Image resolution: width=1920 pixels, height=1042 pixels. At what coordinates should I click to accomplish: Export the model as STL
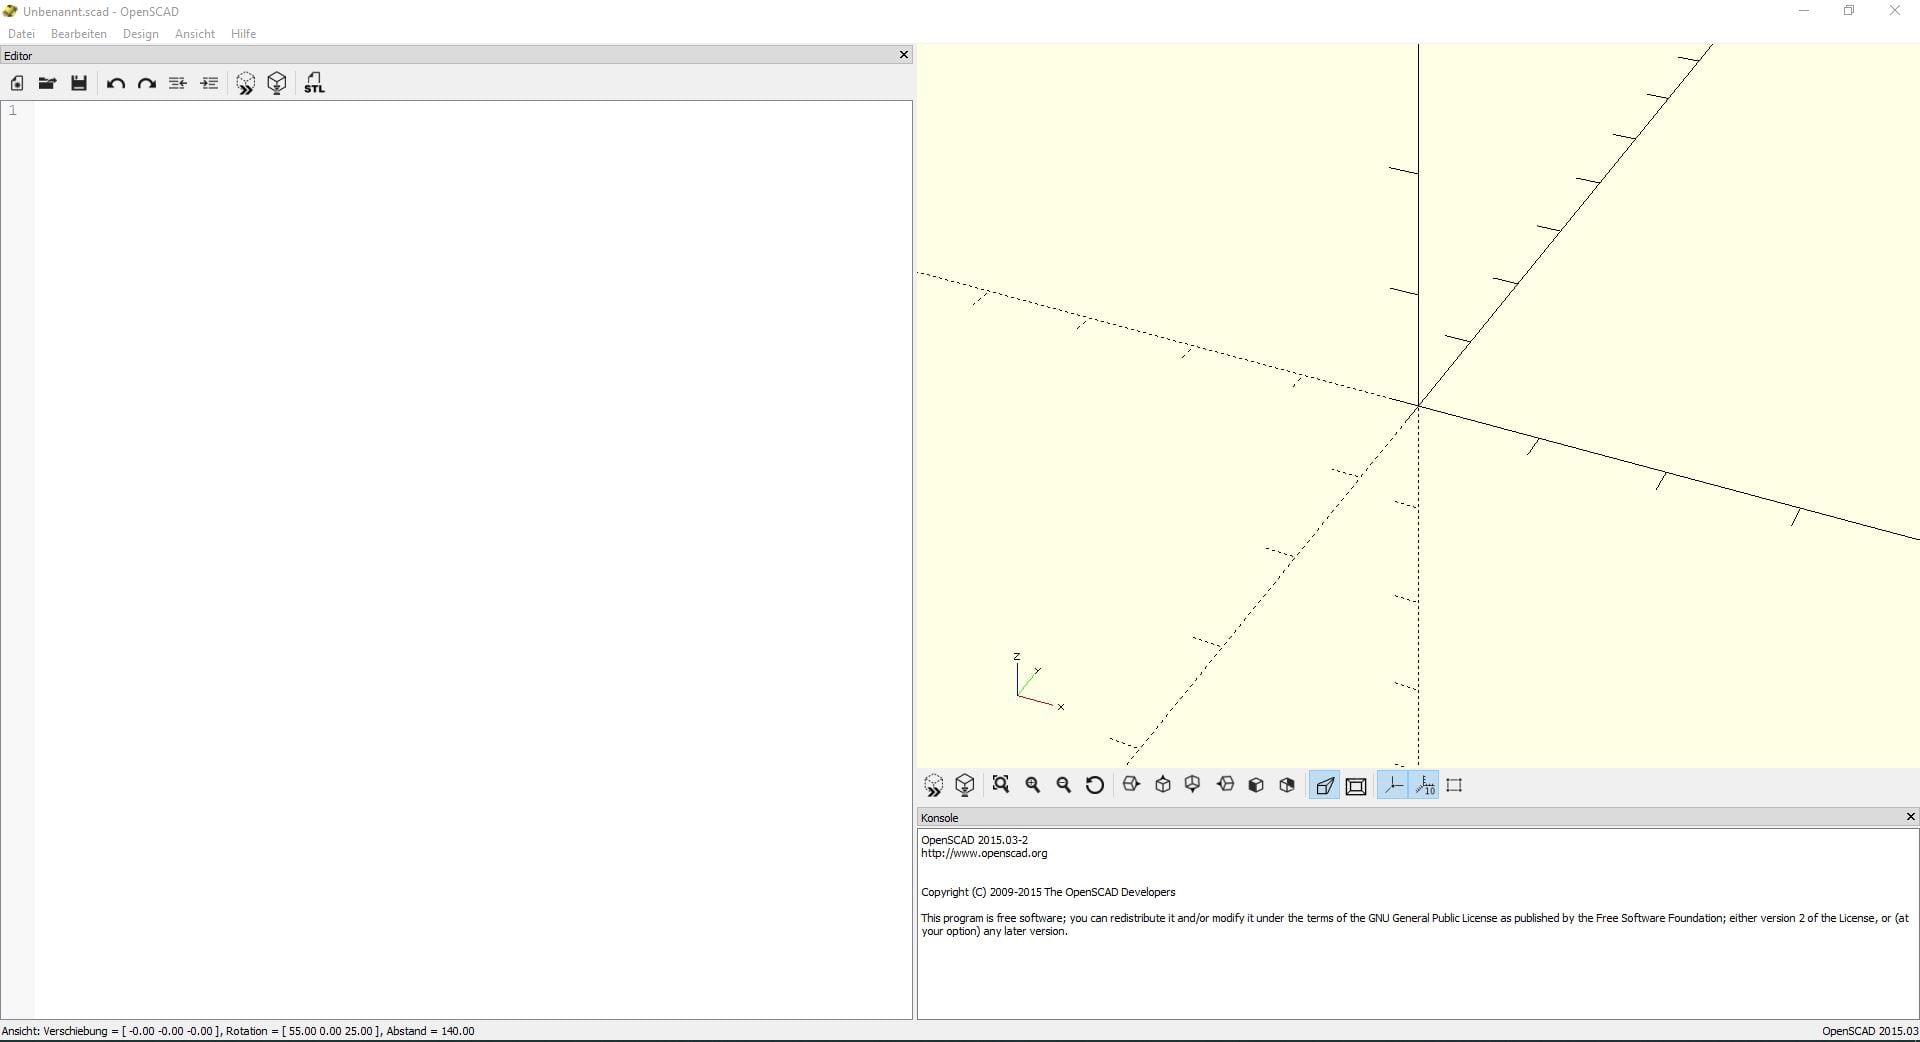point(314,83)
